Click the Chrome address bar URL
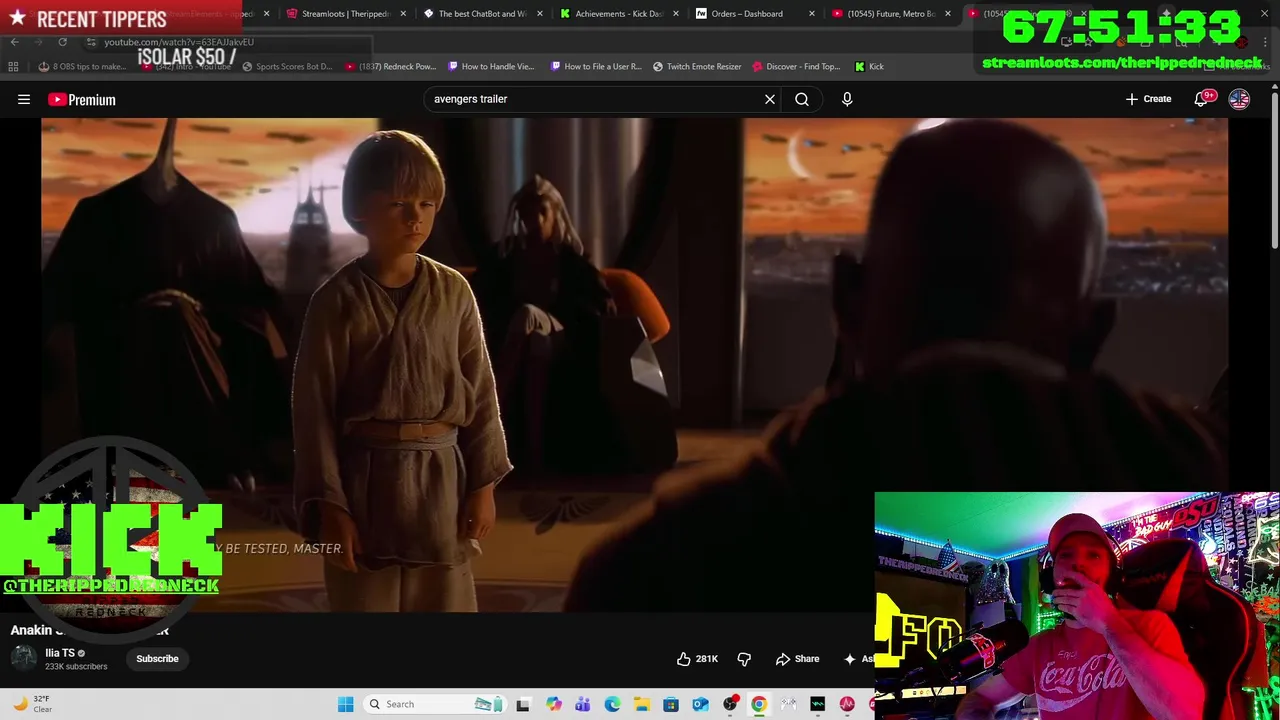 (x=179, y=42)
